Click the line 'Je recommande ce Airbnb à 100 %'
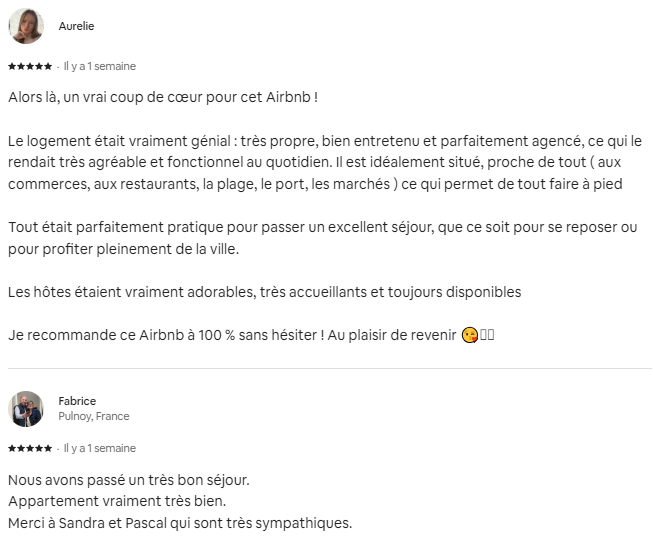This screenshot has width=653, height=540. (232, 335)
